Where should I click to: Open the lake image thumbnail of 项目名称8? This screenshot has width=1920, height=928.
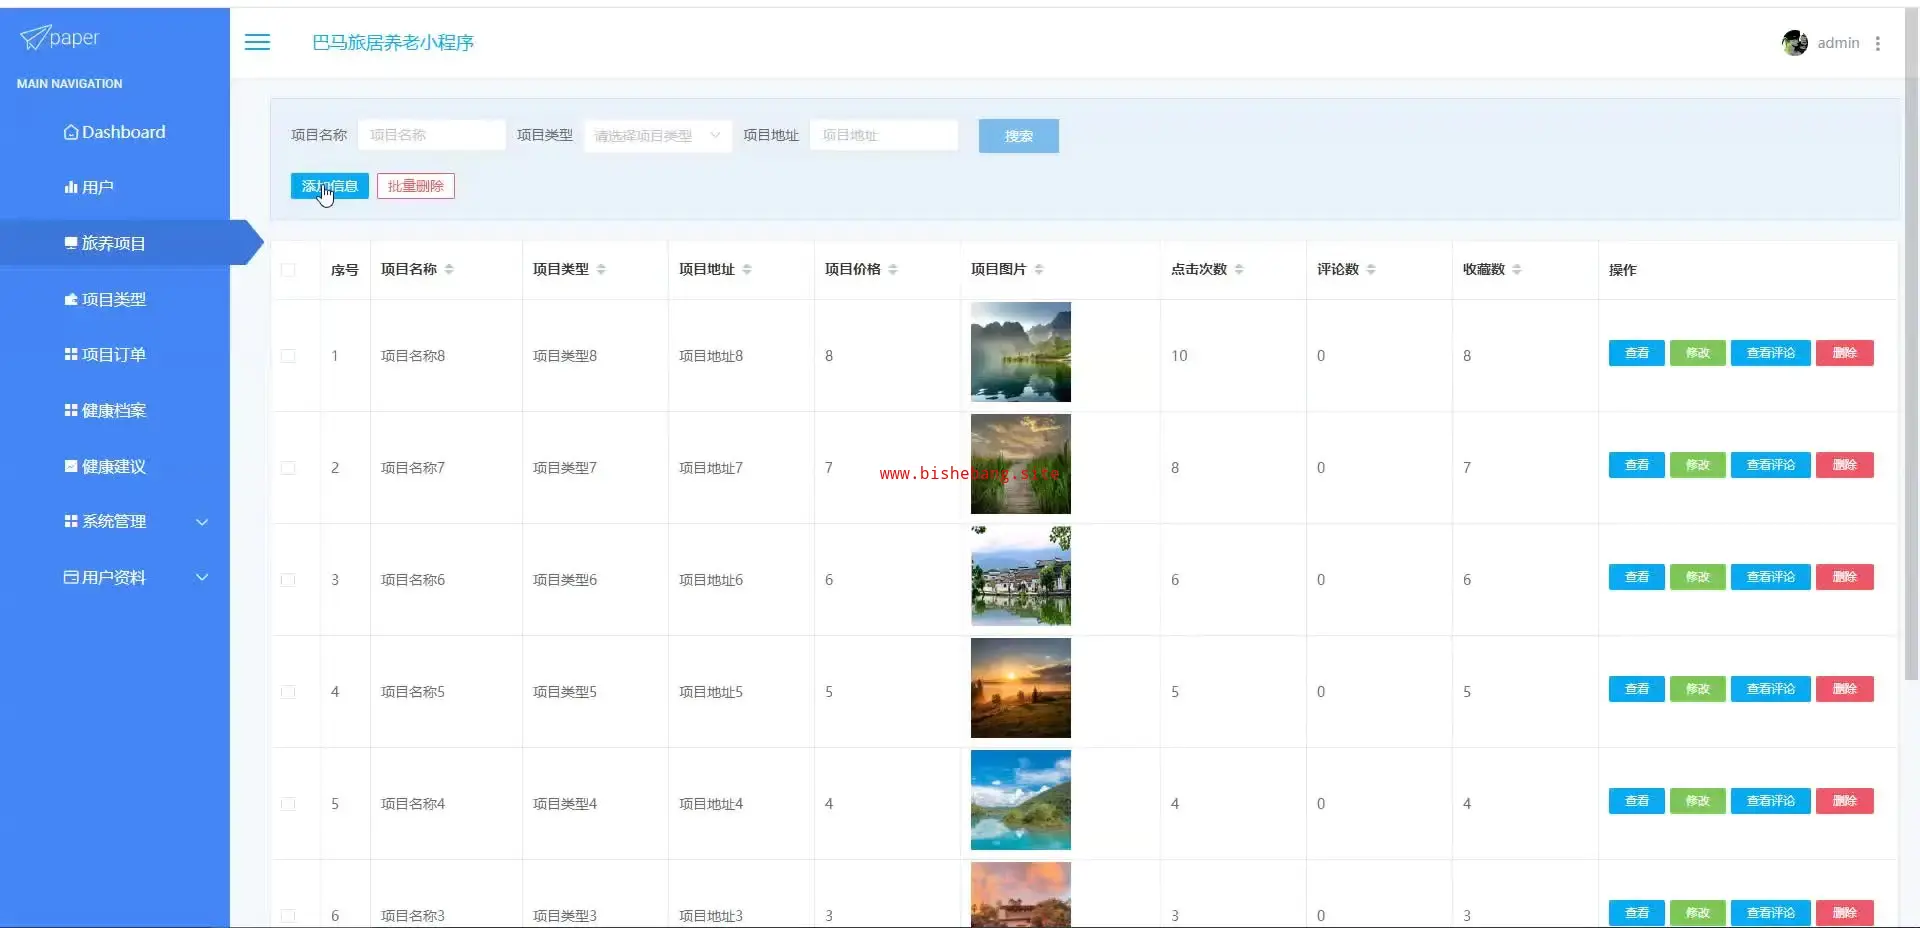pos(1020,352)
